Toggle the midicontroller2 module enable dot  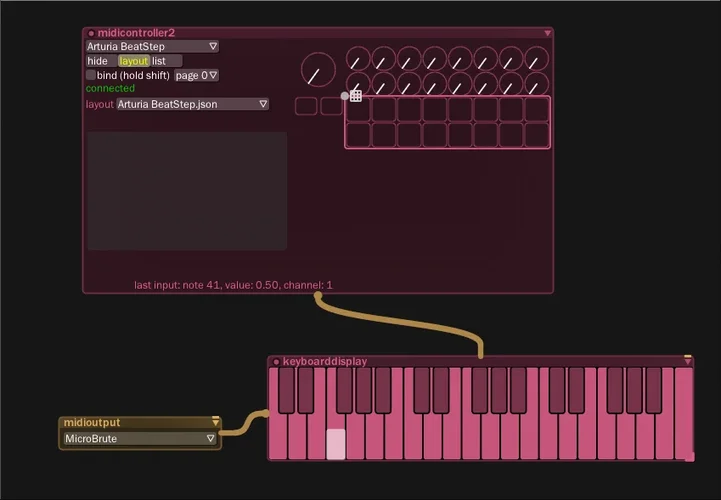pyautogui.click(x=91, y=33)
